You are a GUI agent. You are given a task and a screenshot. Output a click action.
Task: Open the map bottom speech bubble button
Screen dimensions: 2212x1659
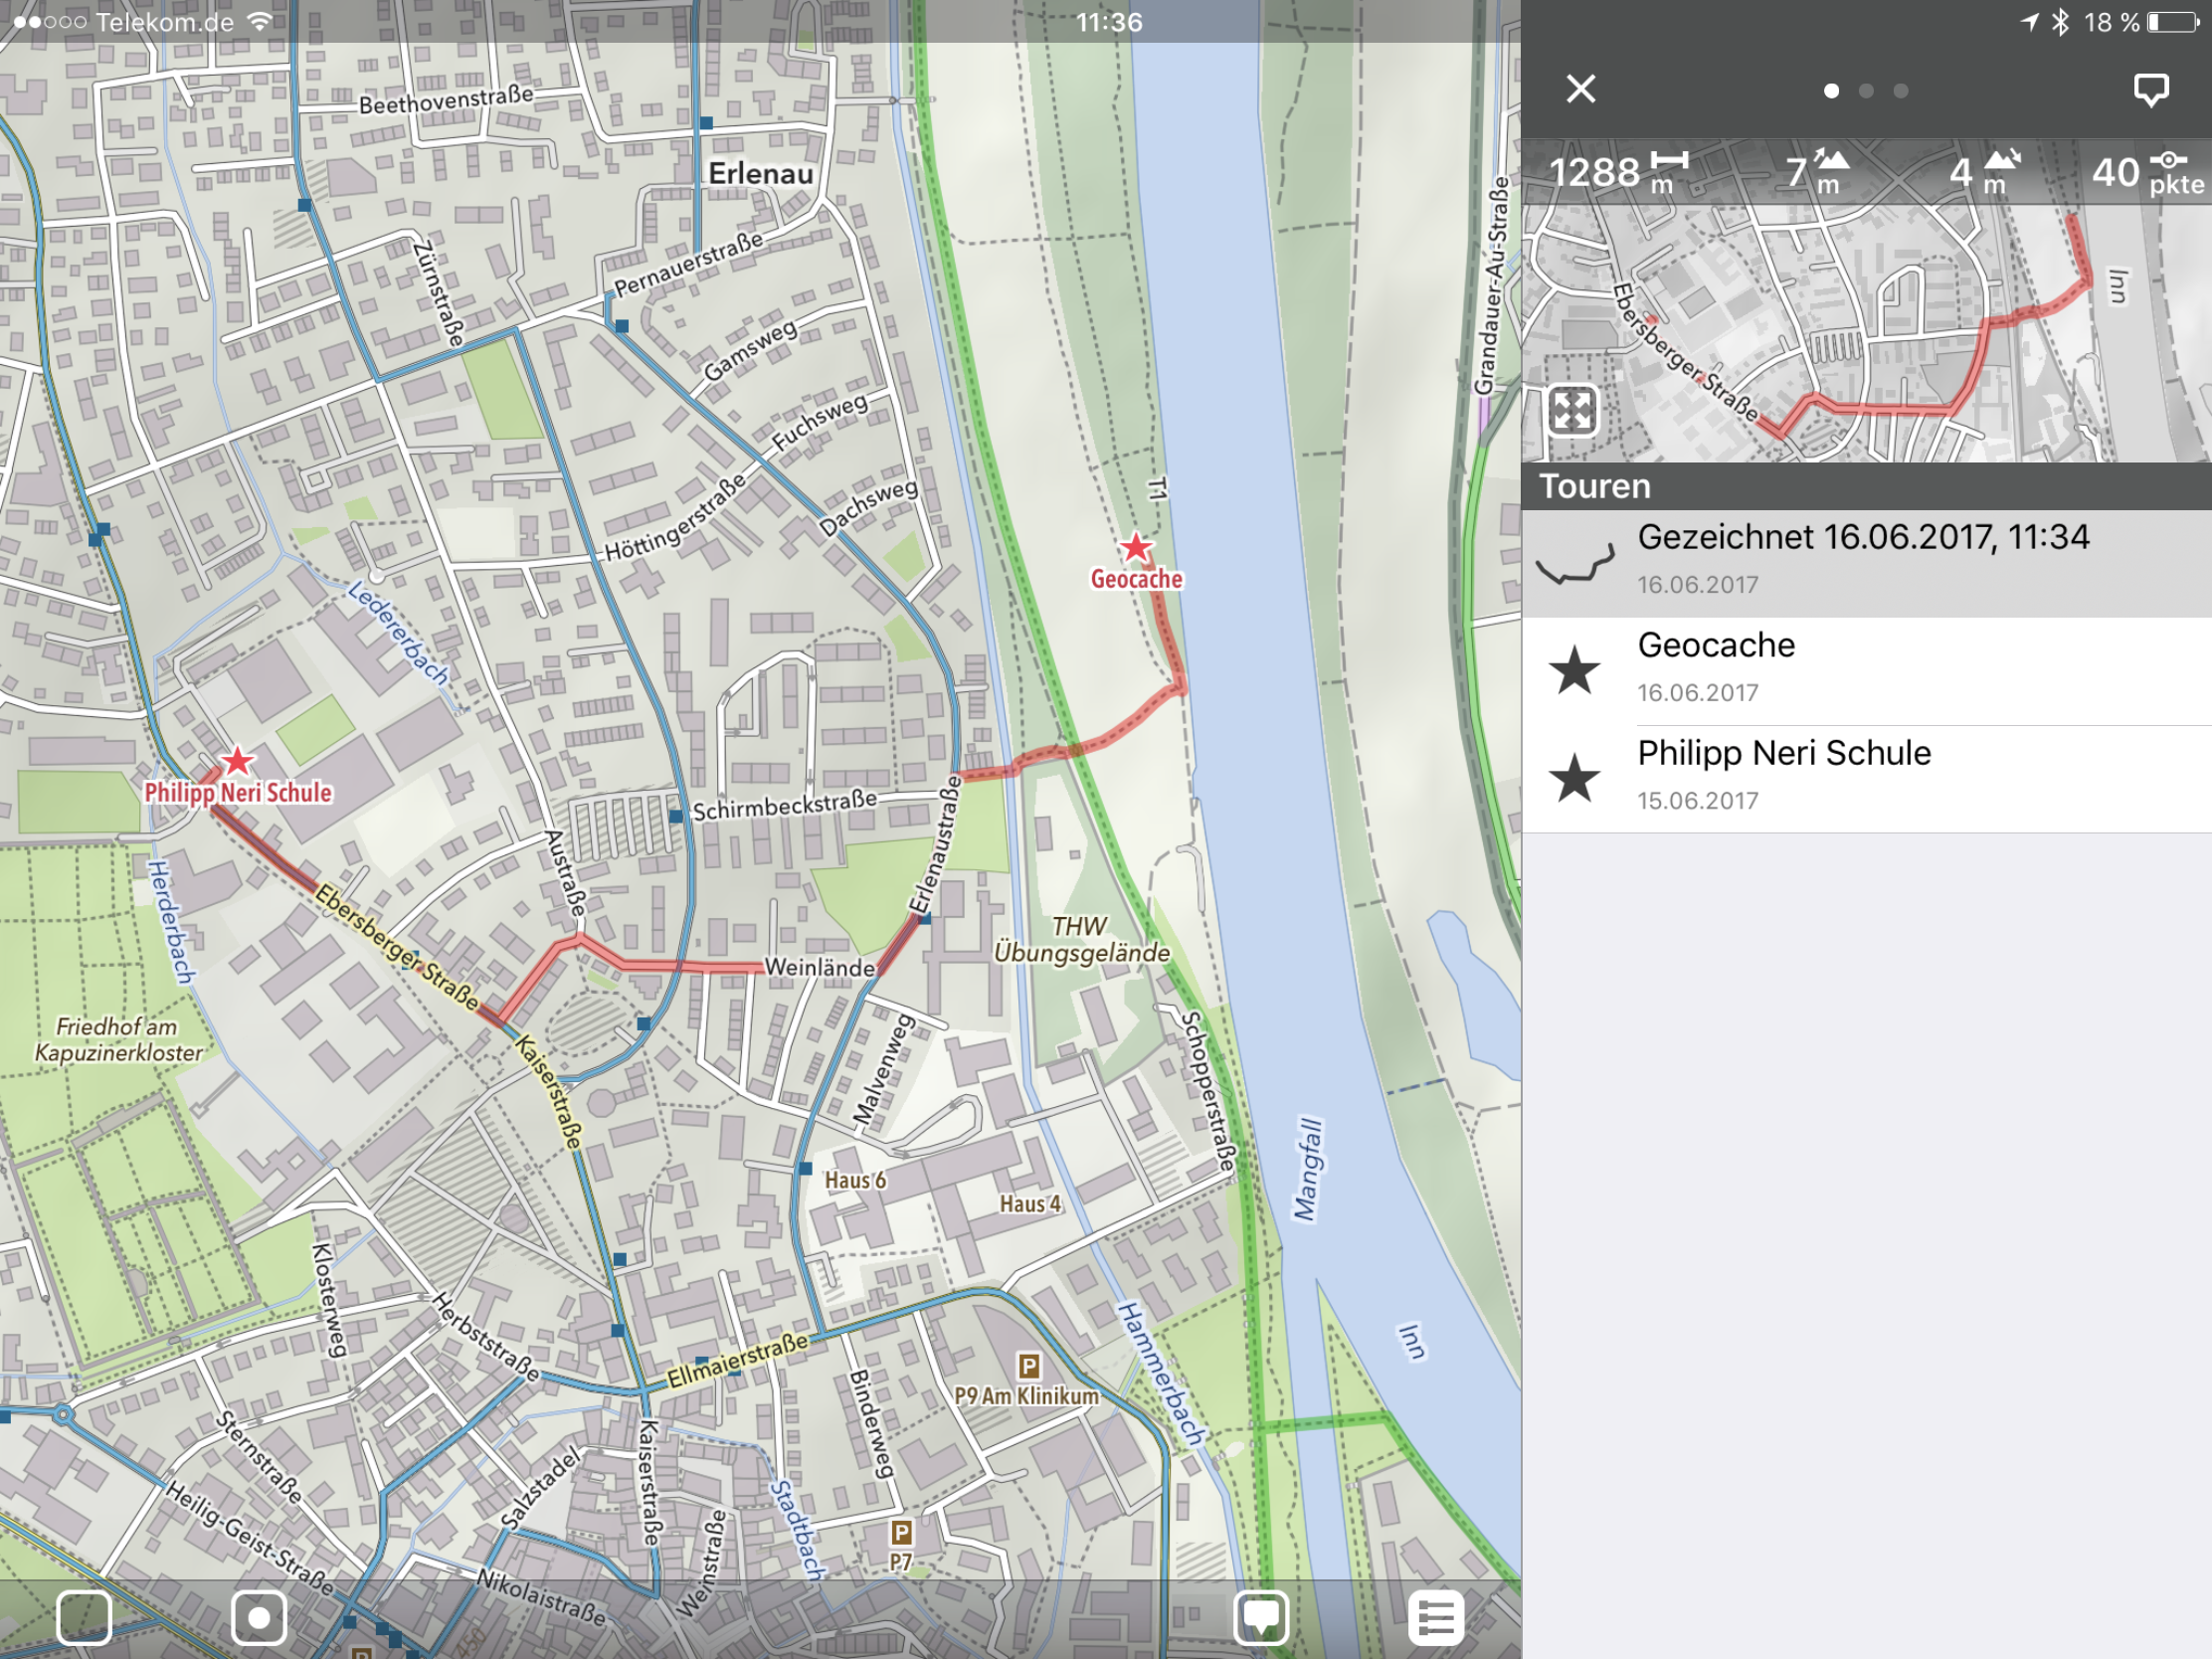coord(1261,1617)
